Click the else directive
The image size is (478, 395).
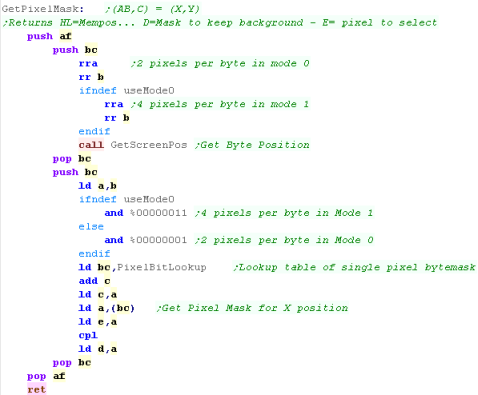91,226
